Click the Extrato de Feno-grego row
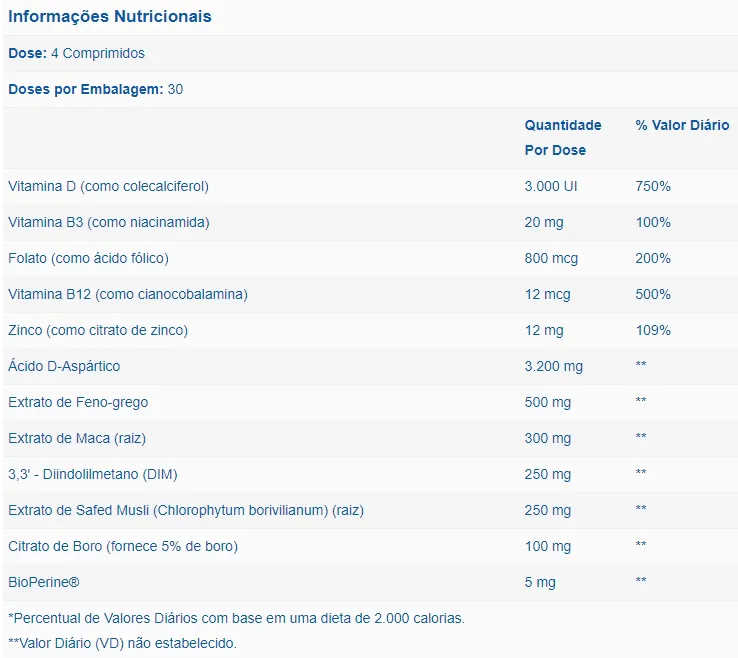The height and width of the screenshot is (658, 738). click(78, 402)
